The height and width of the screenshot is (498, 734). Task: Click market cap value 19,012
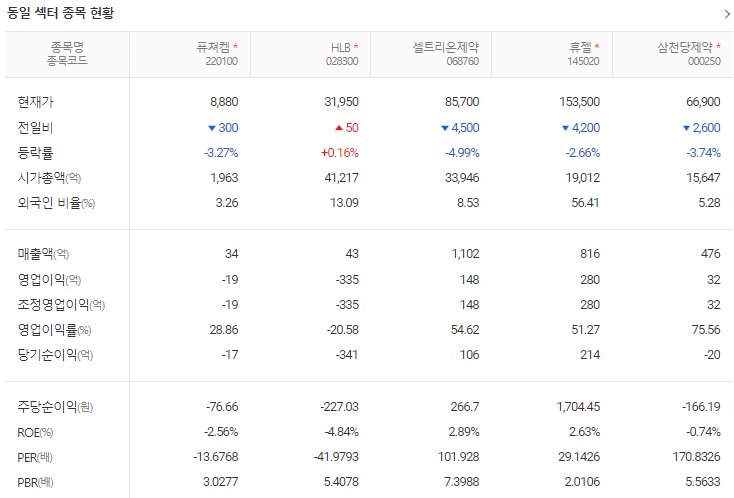click(x=583, y=178)
